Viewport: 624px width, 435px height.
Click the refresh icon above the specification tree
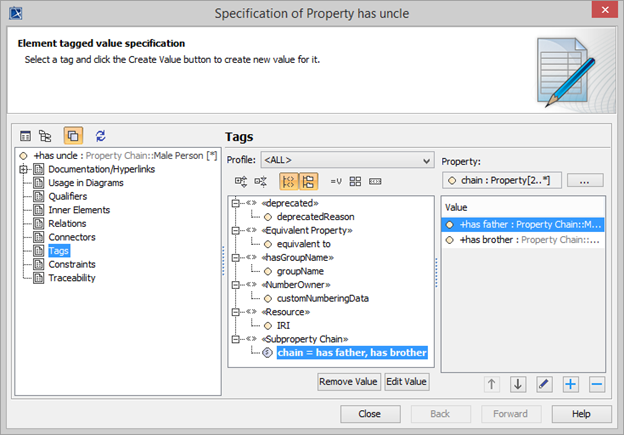coord(100,136)
